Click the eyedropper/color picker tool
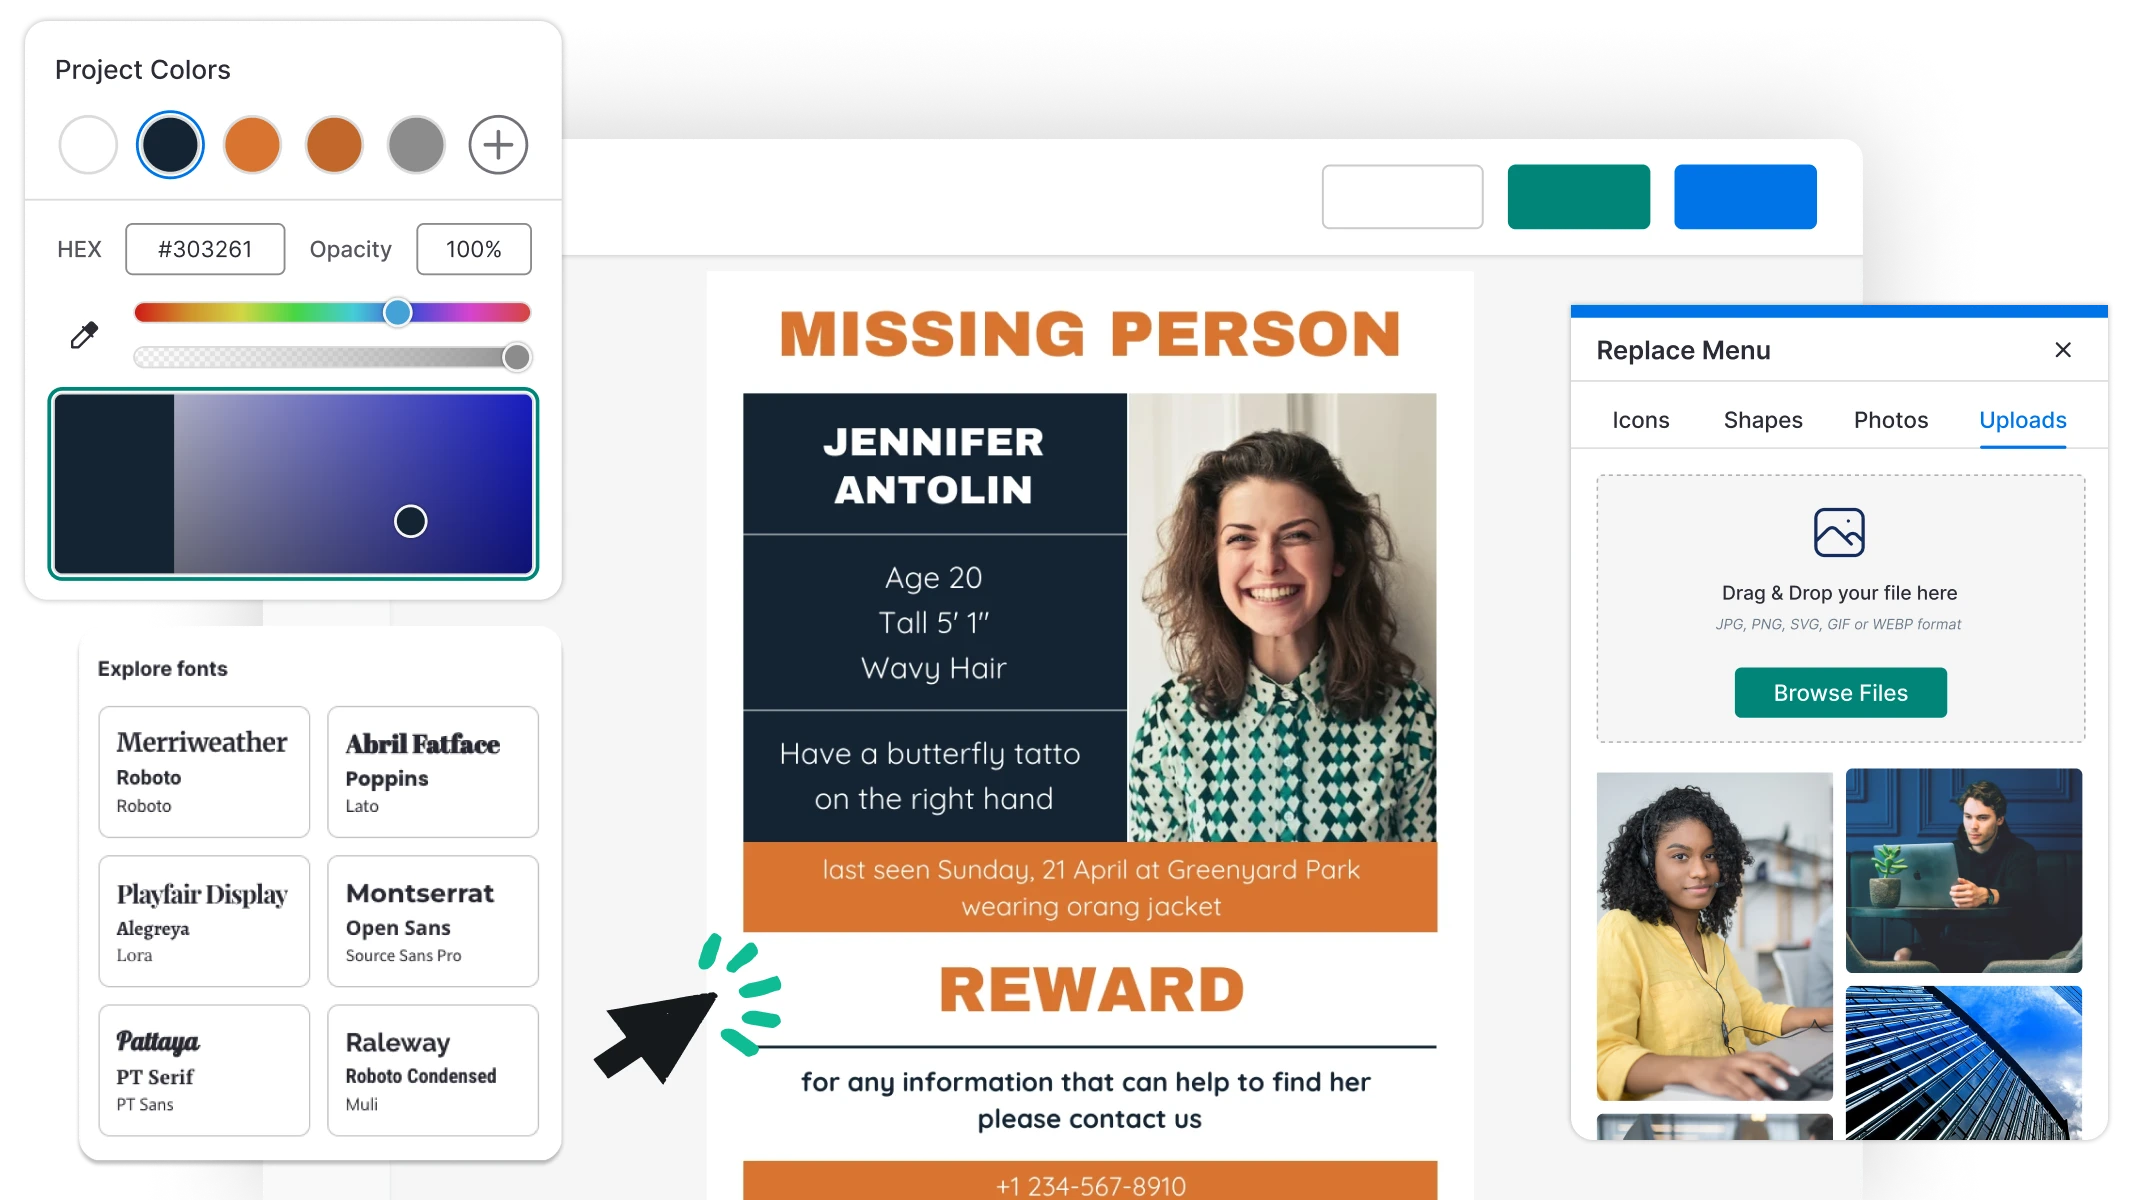The width and height of the screenshot is (2135, 1200). (84, 334)
